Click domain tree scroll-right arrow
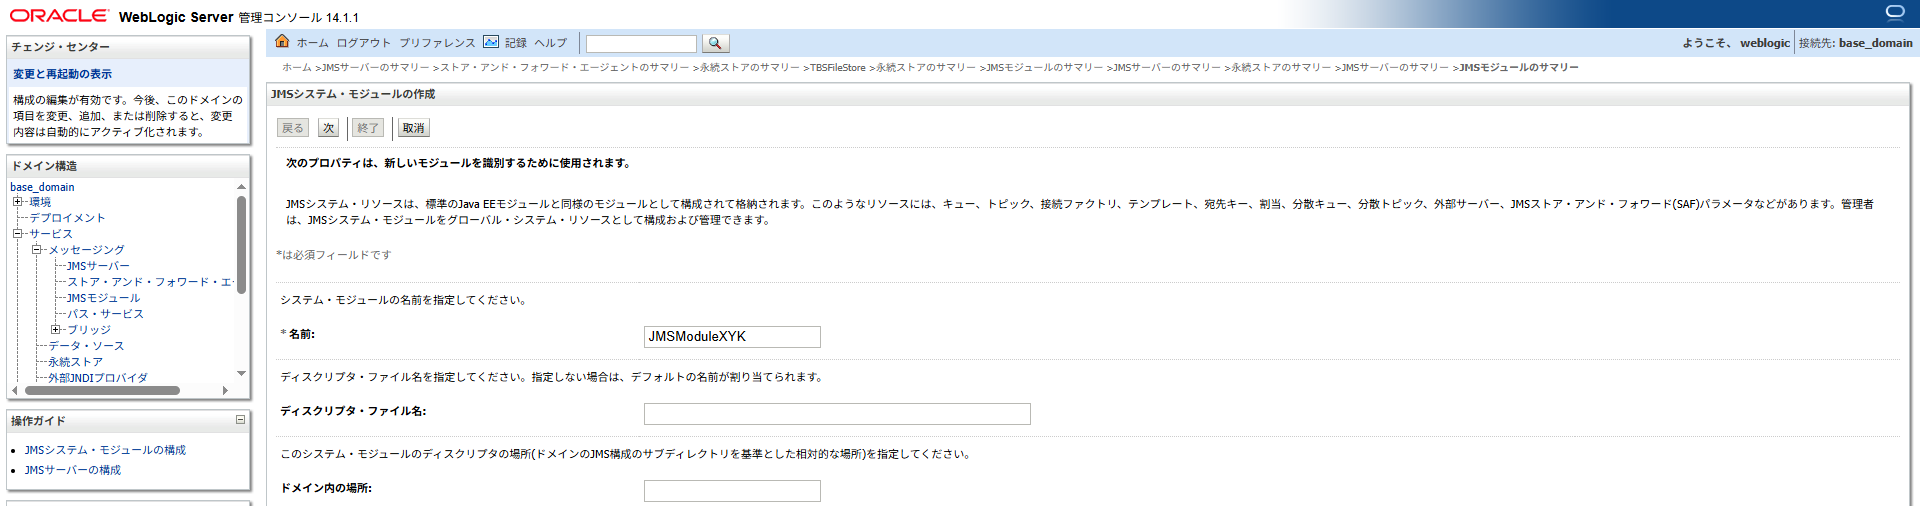Viewport: 1920px width, 506px height. (x=225, y=390)
